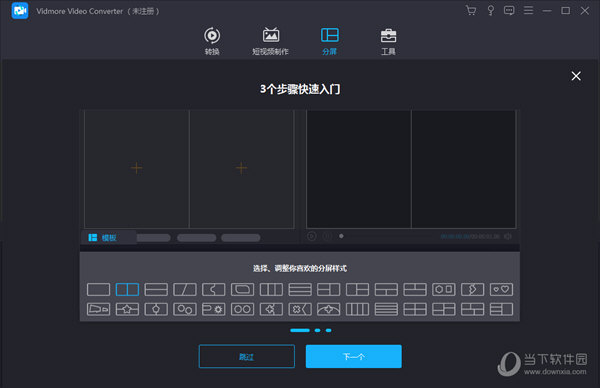Choose the star with horizontal line template
Screen dimensions: 600x388
click(127, 309)
